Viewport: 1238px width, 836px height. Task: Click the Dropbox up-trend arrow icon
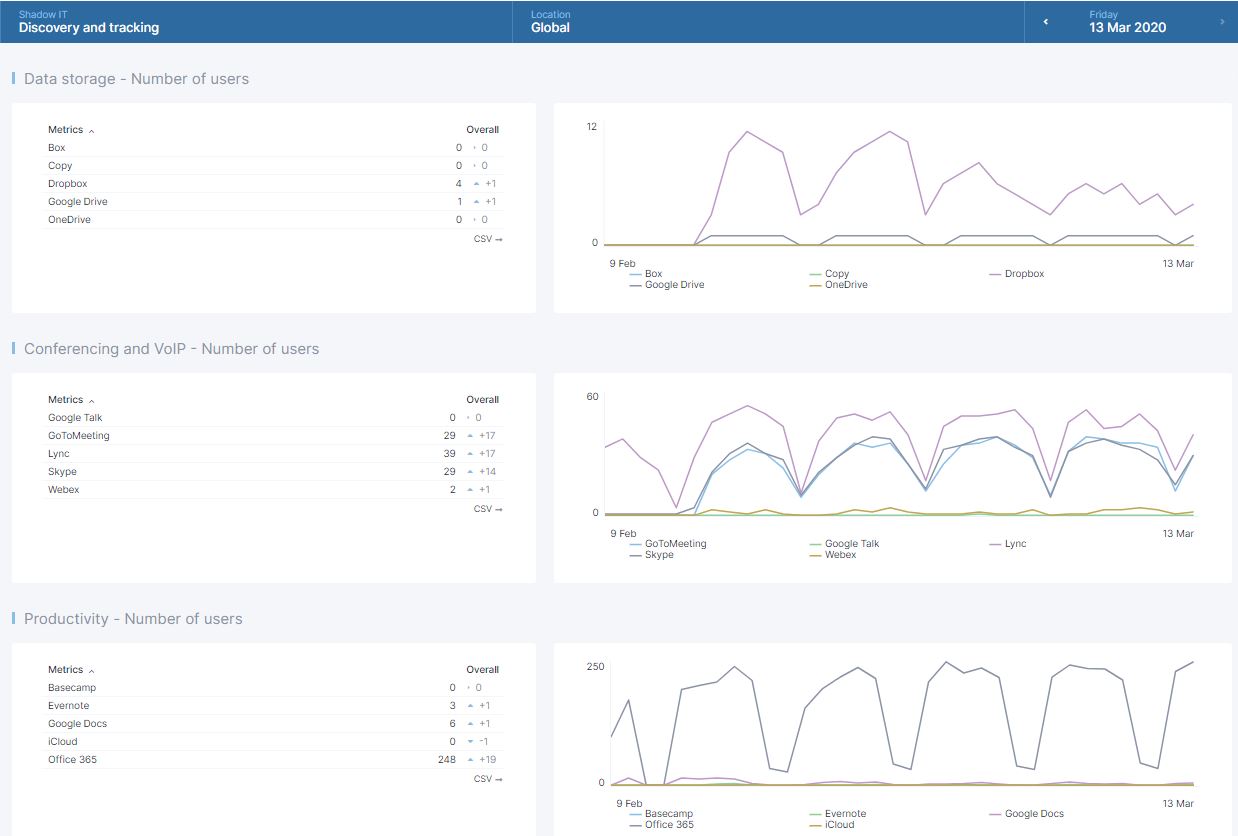point(477,184)
